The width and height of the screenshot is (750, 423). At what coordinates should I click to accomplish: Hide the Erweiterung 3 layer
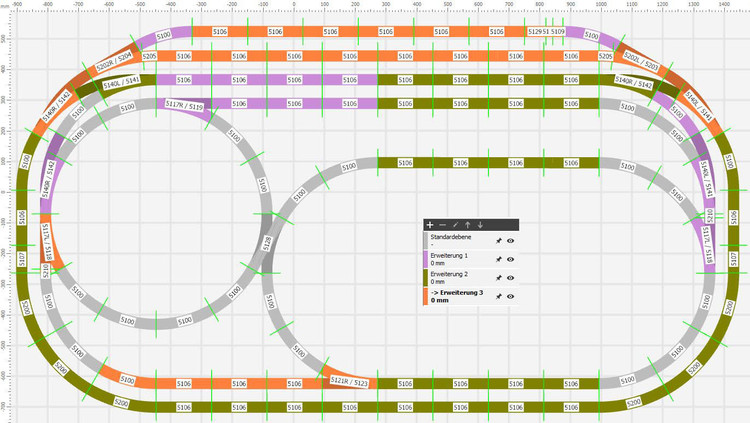510,297
